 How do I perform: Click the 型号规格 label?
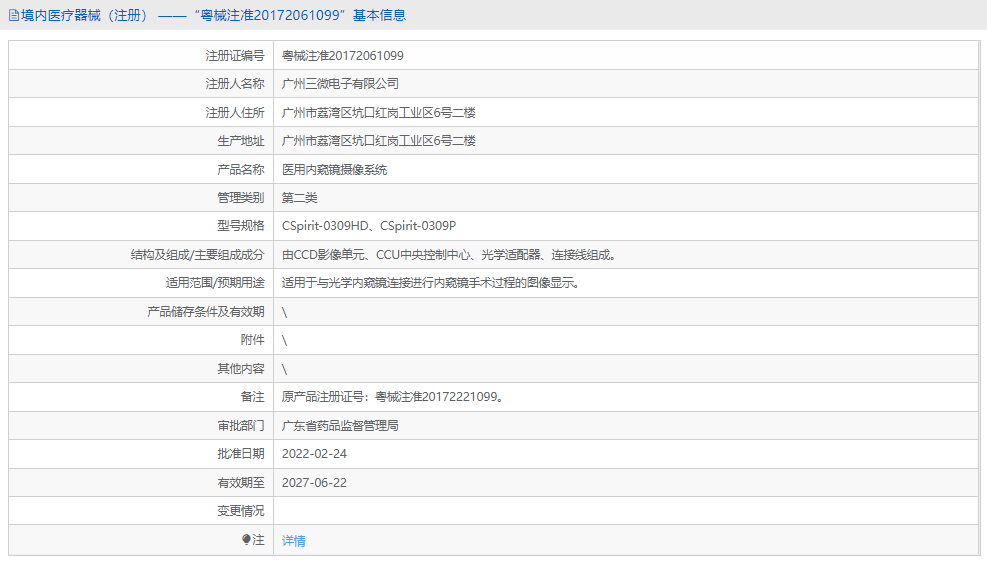240,226
